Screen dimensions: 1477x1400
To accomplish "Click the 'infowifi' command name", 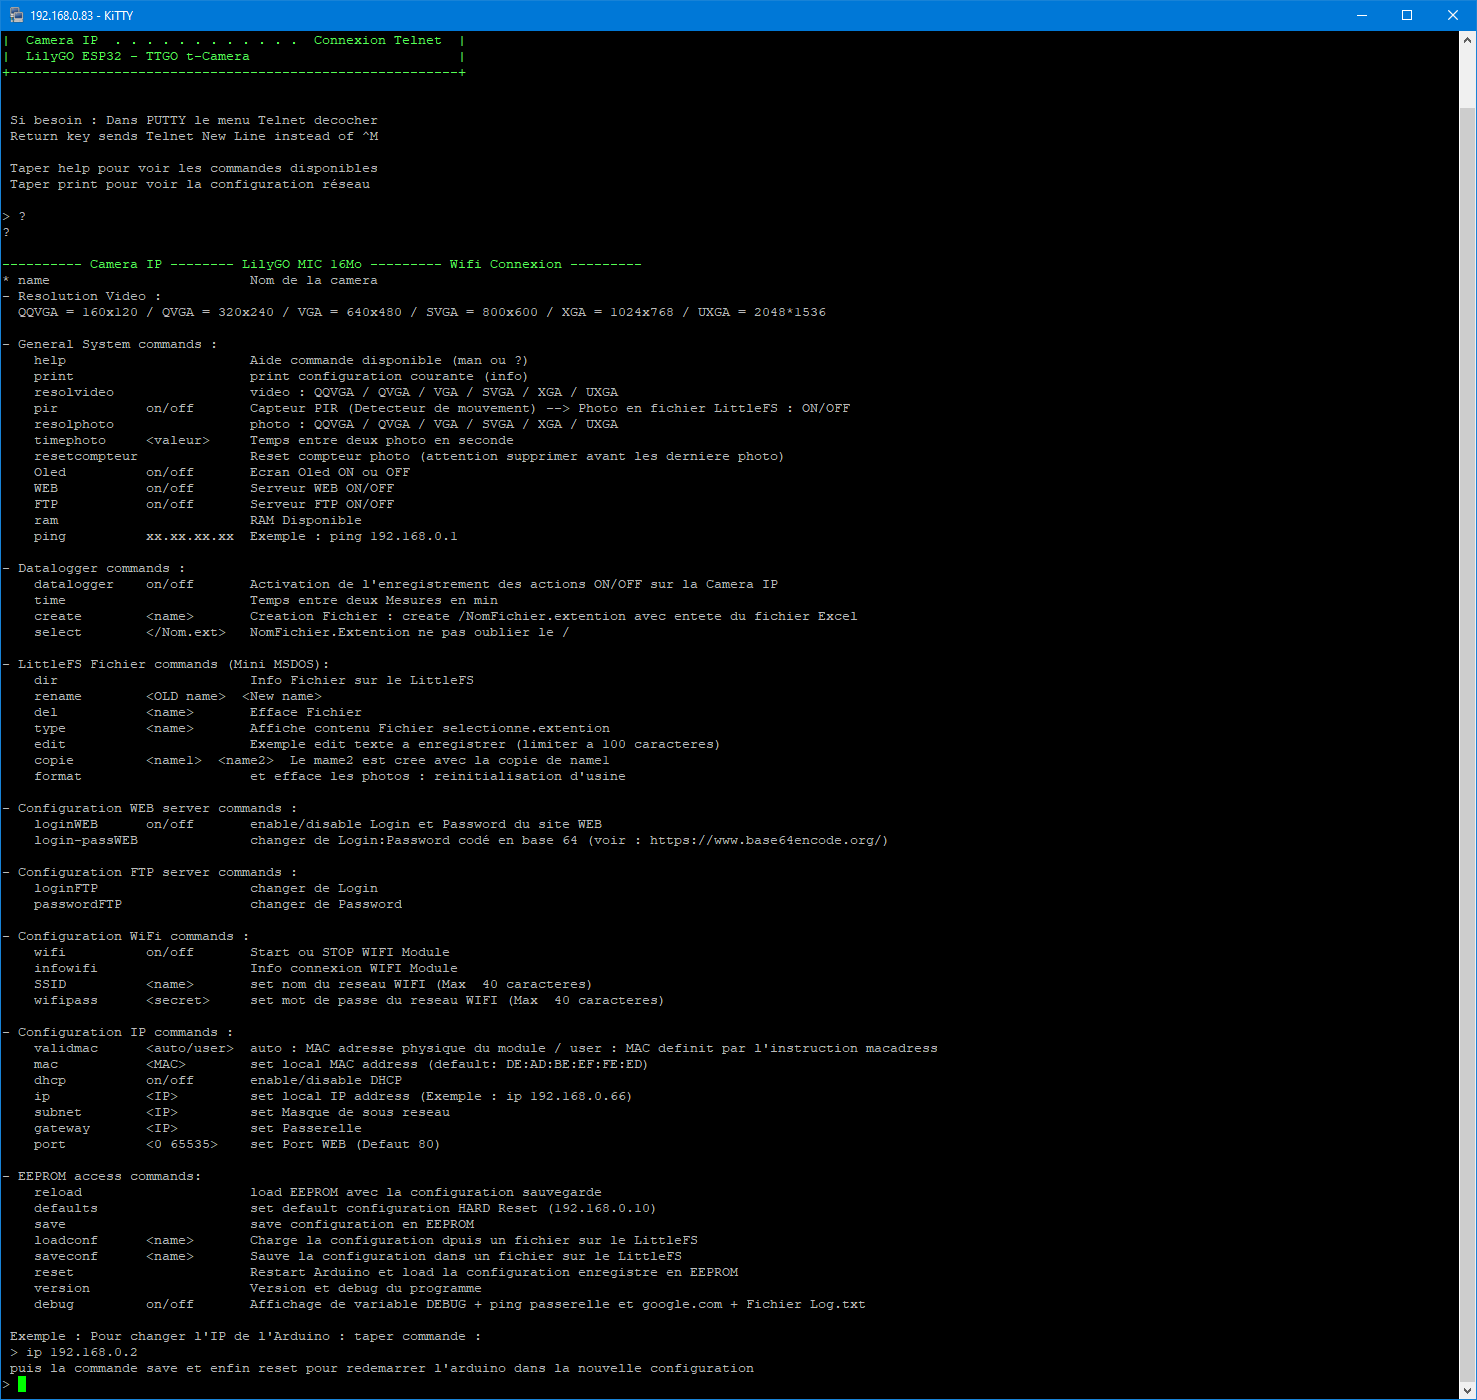I will (66, 968).
